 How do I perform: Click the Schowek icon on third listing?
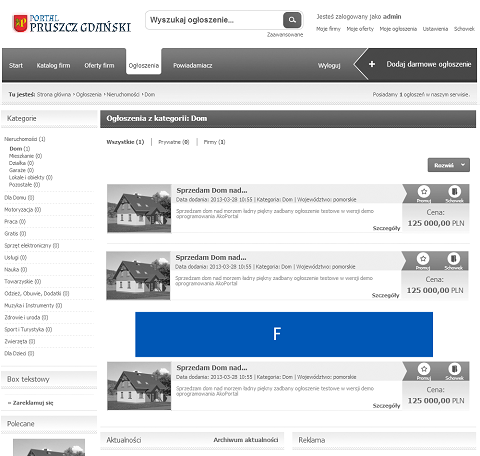point(454,369)
